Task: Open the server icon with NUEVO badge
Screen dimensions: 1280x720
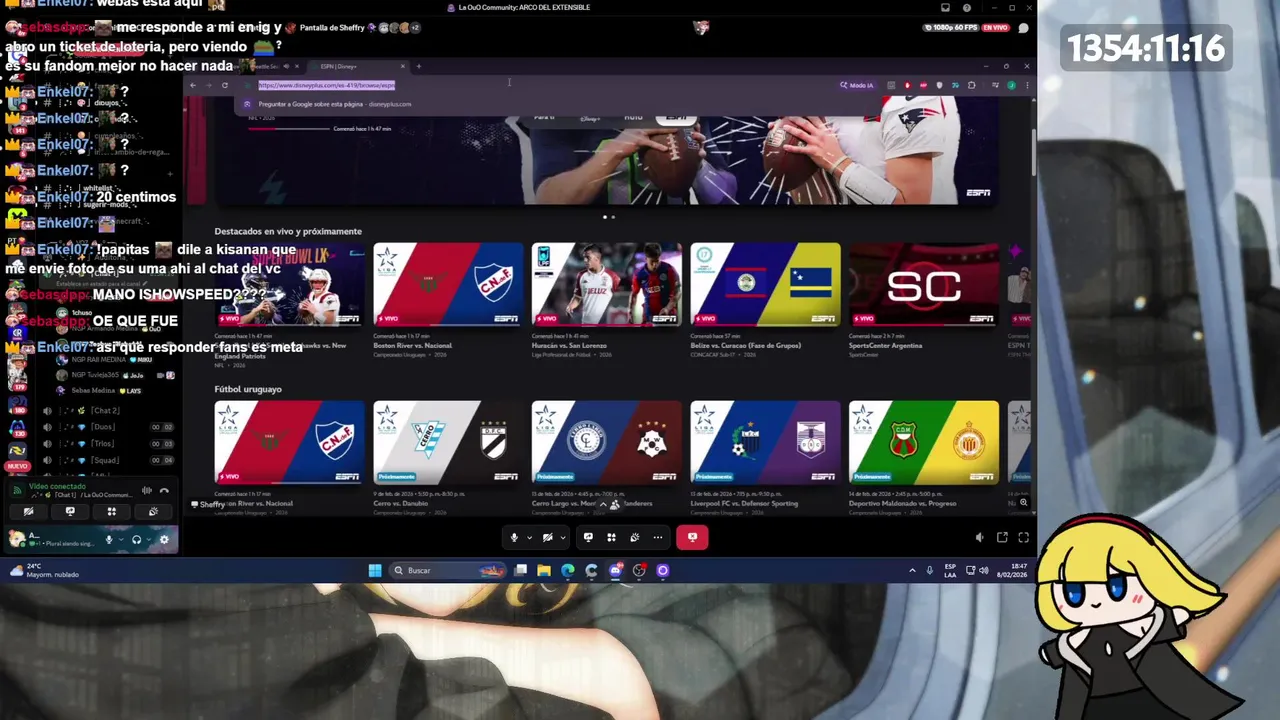Action: point(17,452)
